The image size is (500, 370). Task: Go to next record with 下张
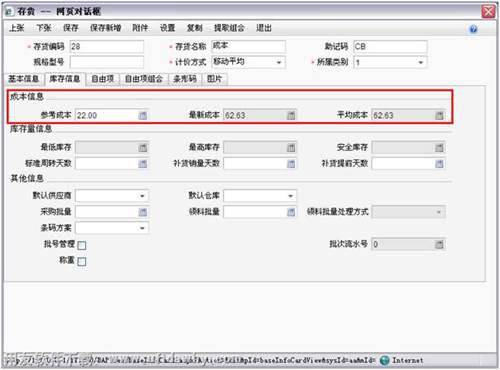44,28
